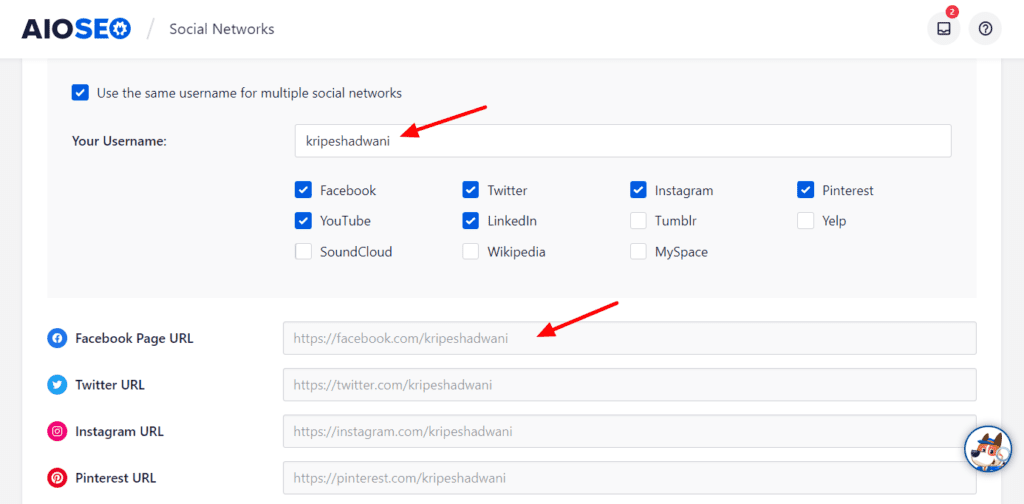This screenshot has height=504, width=1024.
Task: Click the Twitter URL label text
Action: (110, 385)
